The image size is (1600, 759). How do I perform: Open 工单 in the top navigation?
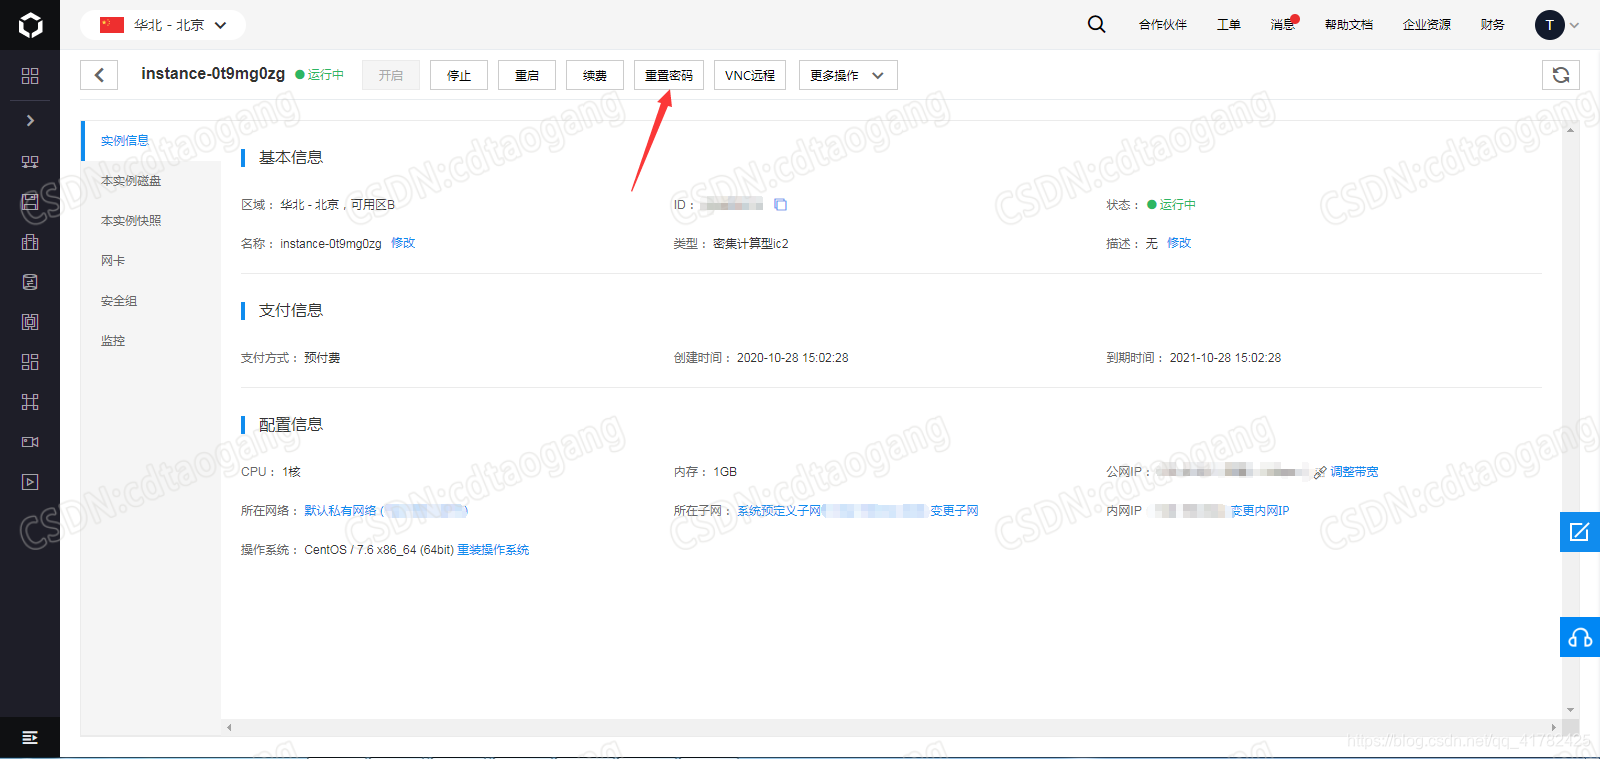click(1228, 25)
